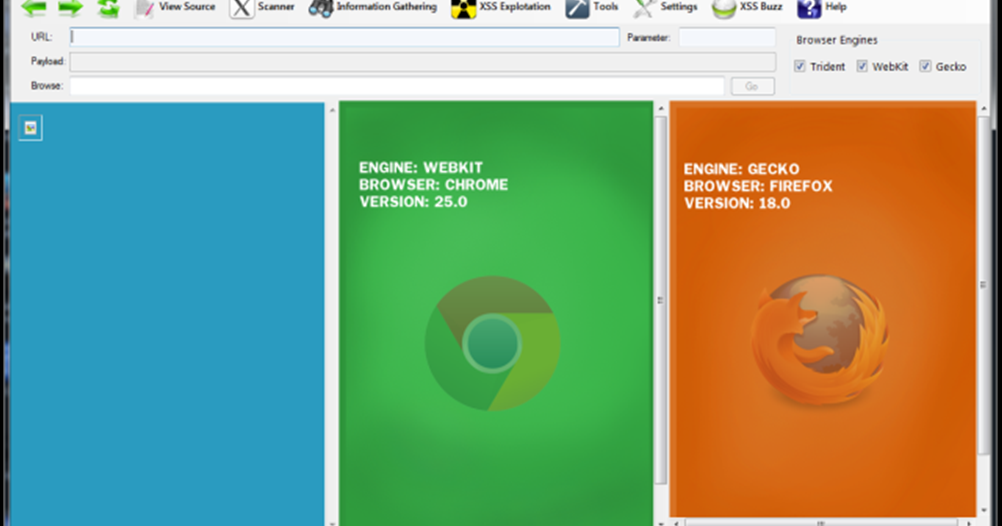Uncheck the WebKit browser engine checkbox
This screenshot has width=1002, height=526.
(862, 66)
